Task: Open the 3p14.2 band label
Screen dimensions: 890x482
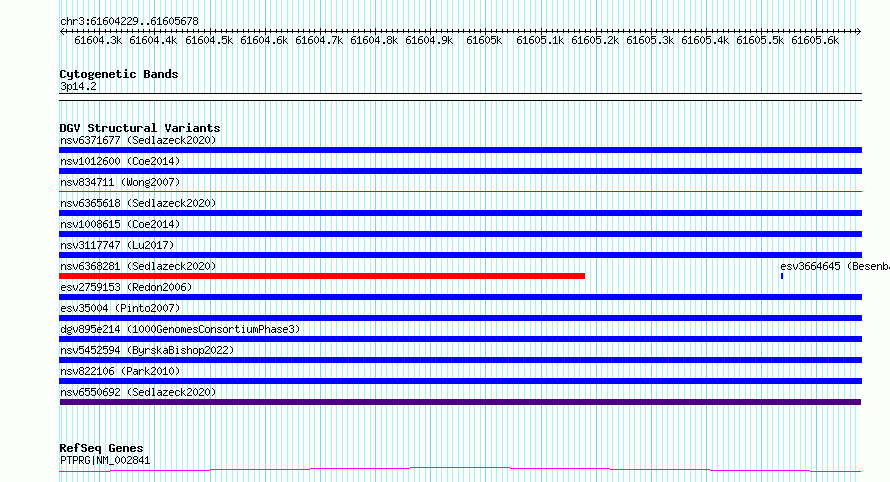Action: (x=78, y=86)
